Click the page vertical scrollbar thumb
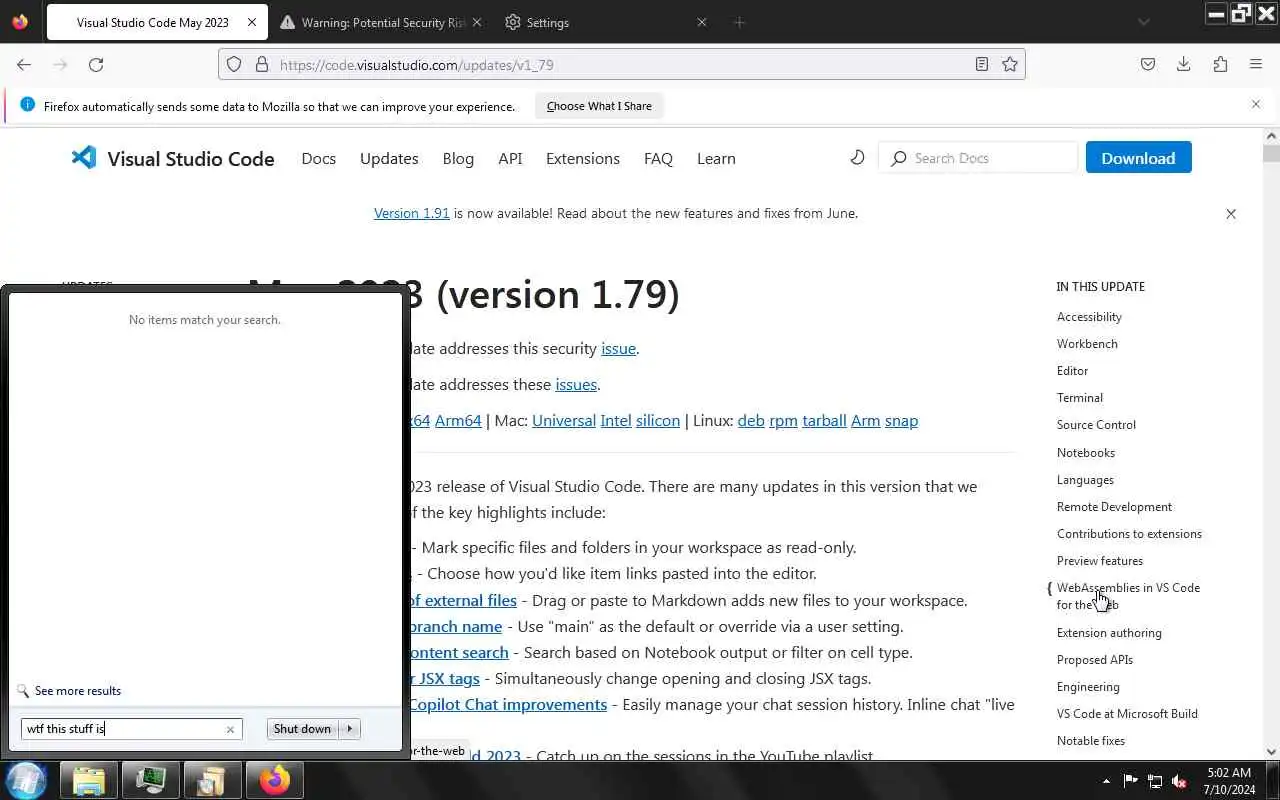1280x800 pixels. coord(1271,153)
